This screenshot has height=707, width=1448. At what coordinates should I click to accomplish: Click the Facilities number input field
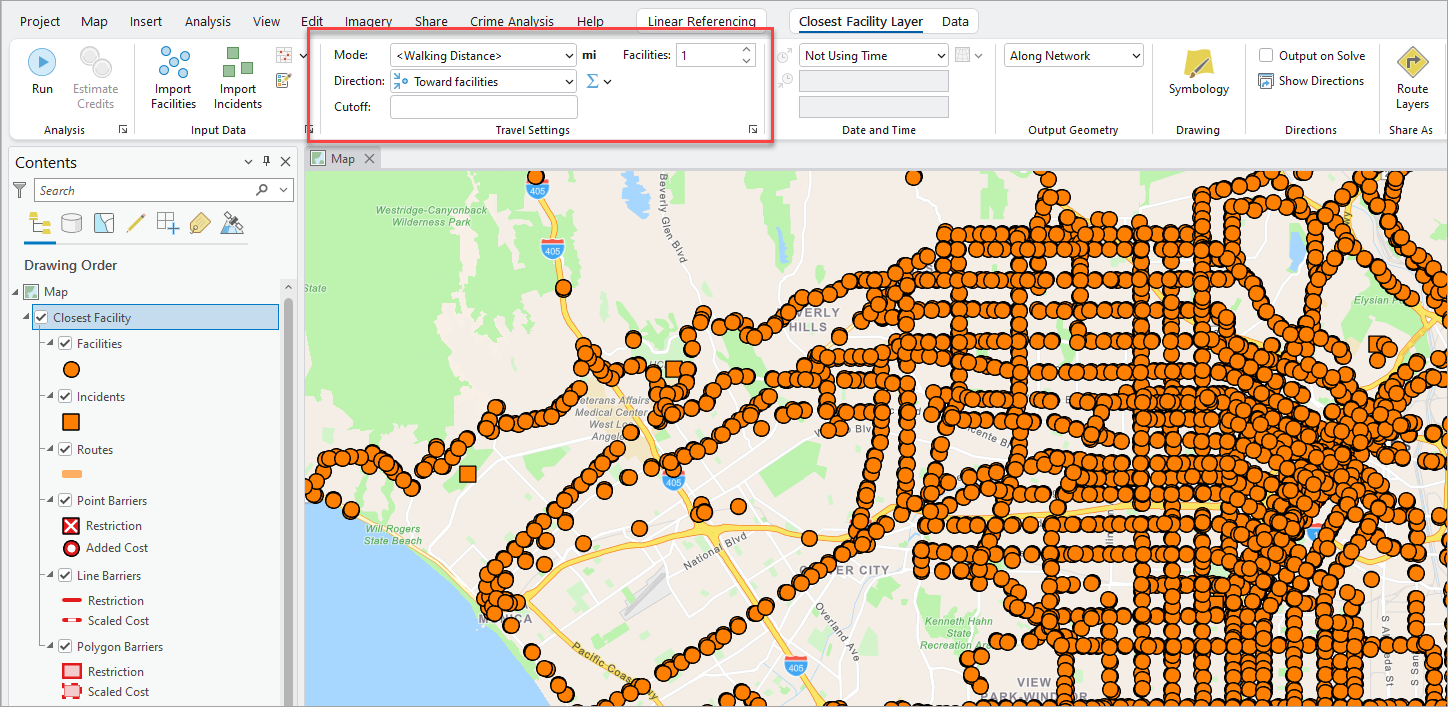tap(708, 56)
